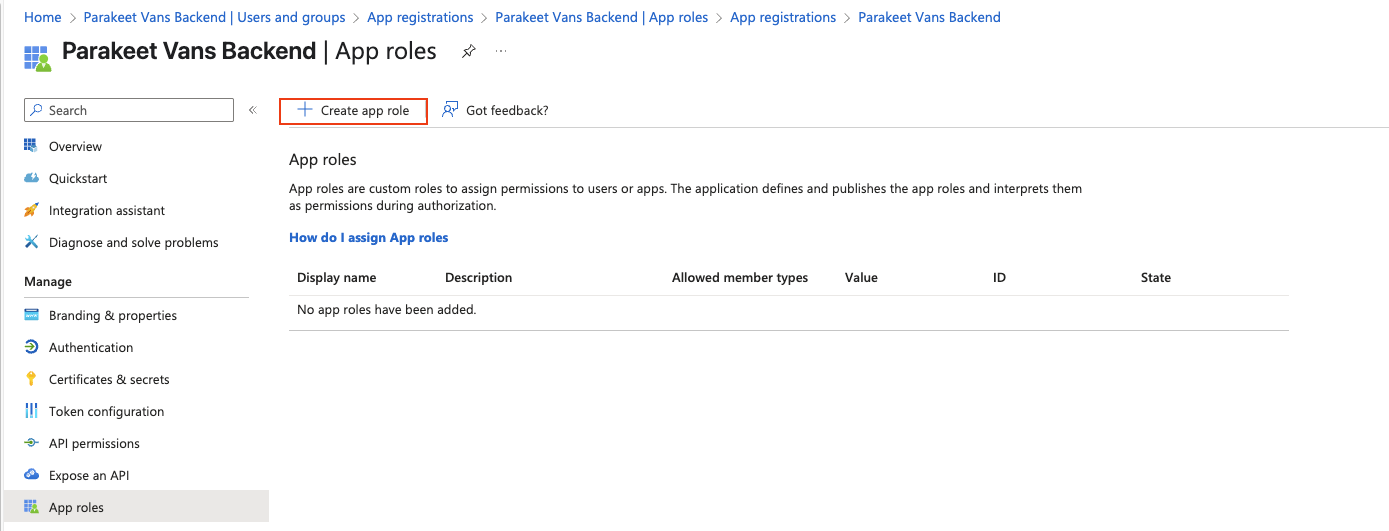Image resolution: width=1389 pixels, height=531 pixels.
Task: Click the search magnifier icon
Action: [x=38, y=110]
